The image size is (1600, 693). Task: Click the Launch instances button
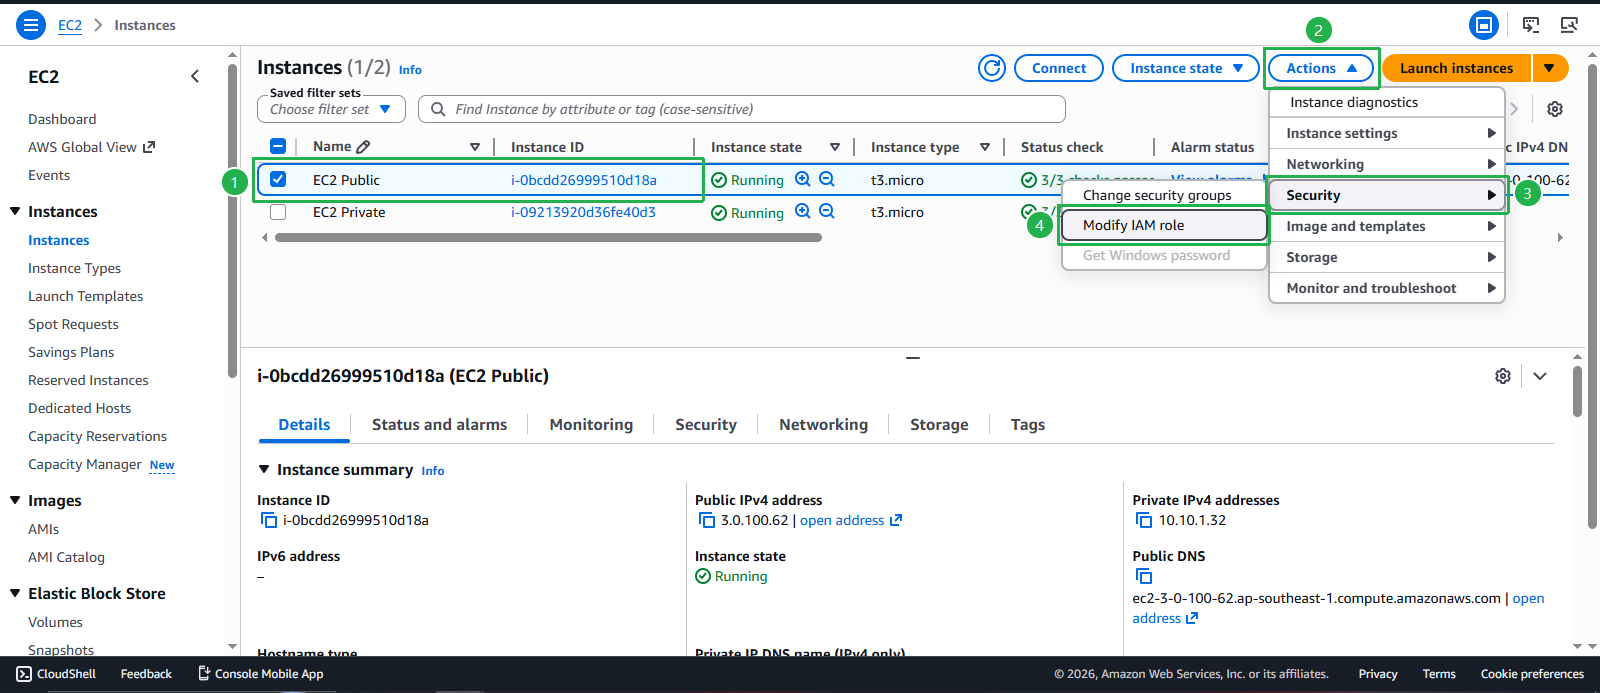(1456, 68)
